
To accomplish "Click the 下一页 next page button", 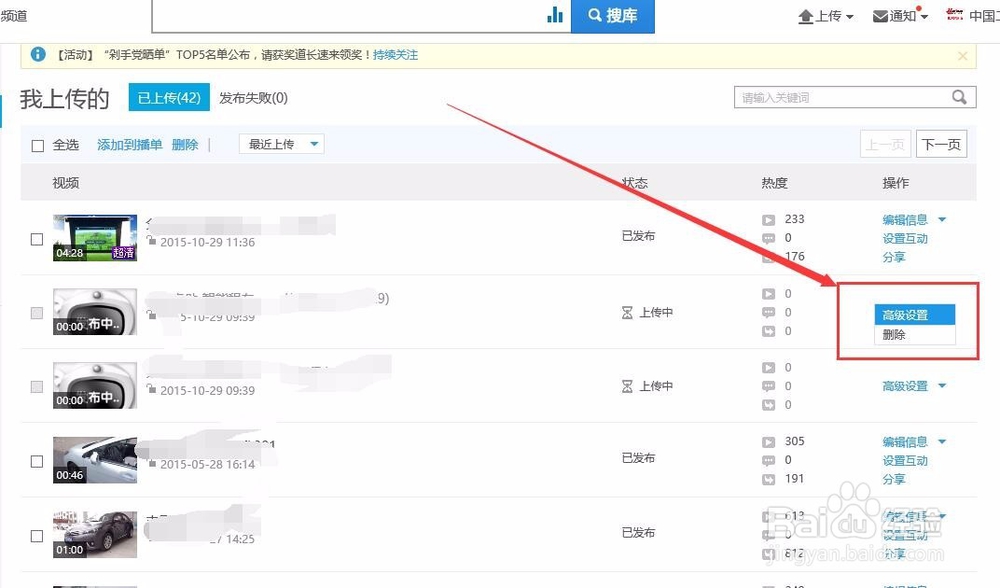I will (941, 143).
